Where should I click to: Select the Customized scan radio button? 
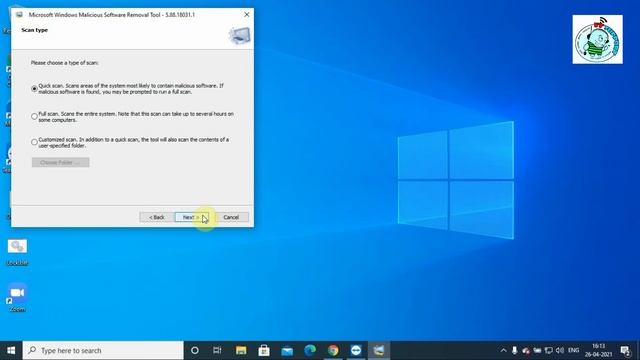click(34, 142)
